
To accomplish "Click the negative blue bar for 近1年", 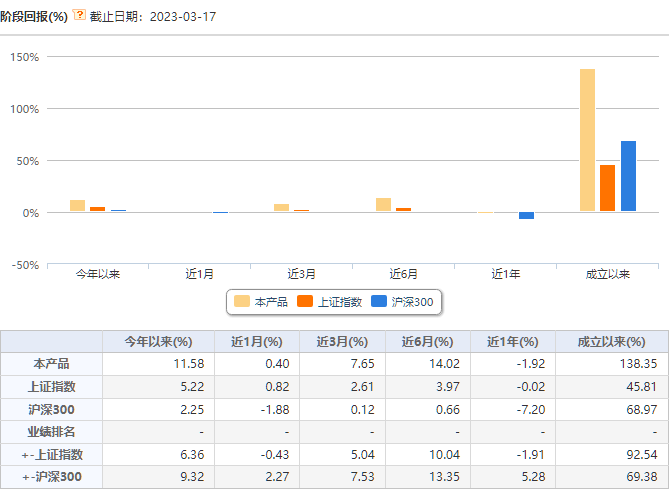I will pos(526,216).
